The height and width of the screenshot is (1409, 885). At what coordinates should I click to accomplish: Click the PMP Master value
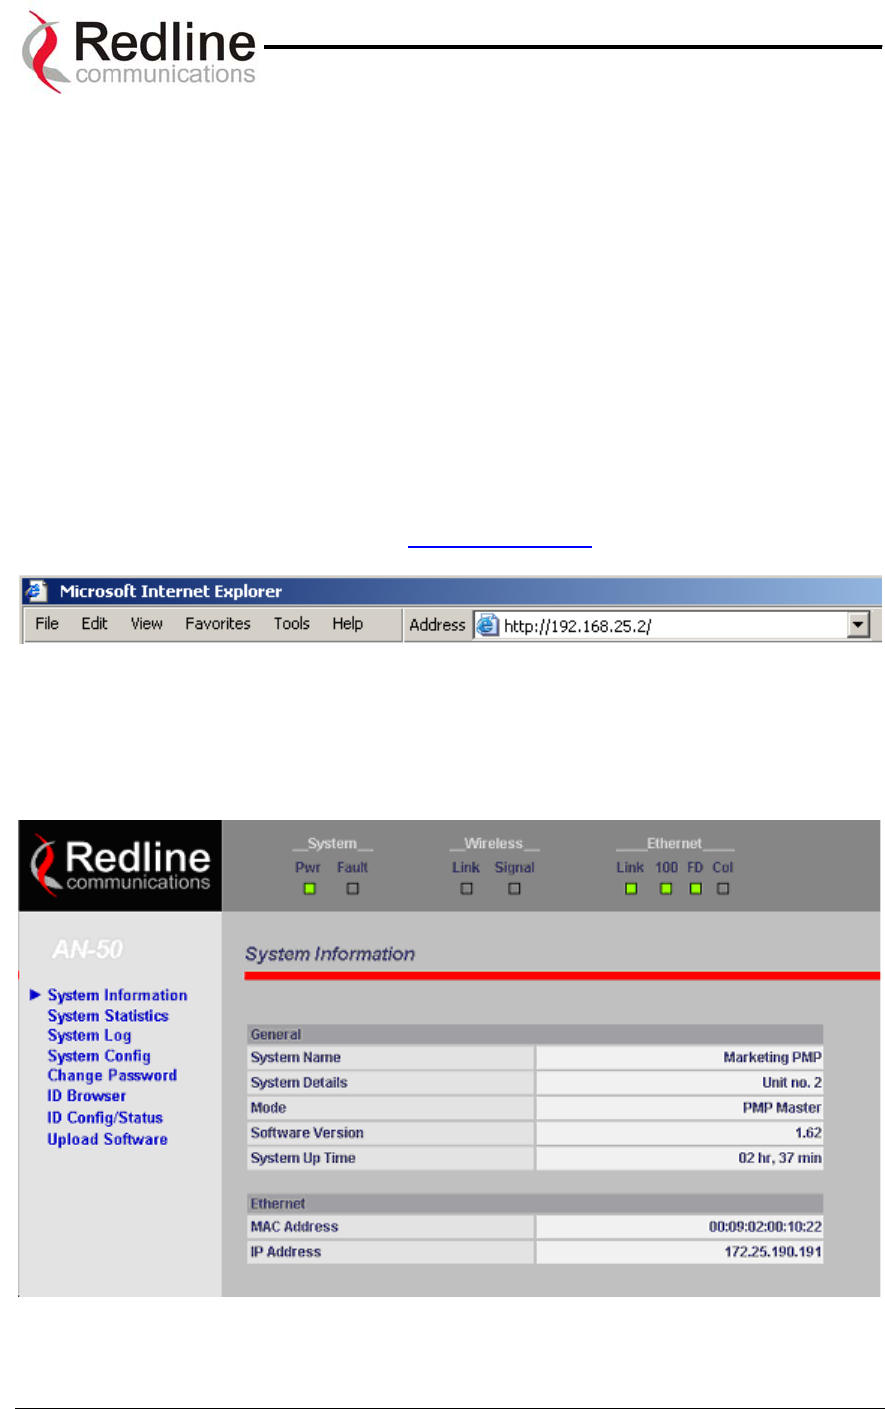[x=782, y=1108]
